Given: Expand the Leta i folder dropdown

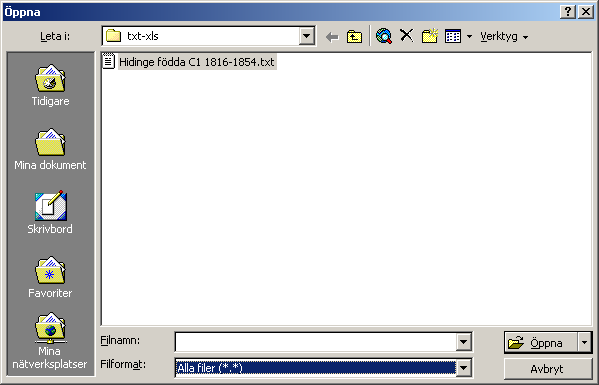Looking at the screenshot, I should [306, 36].
